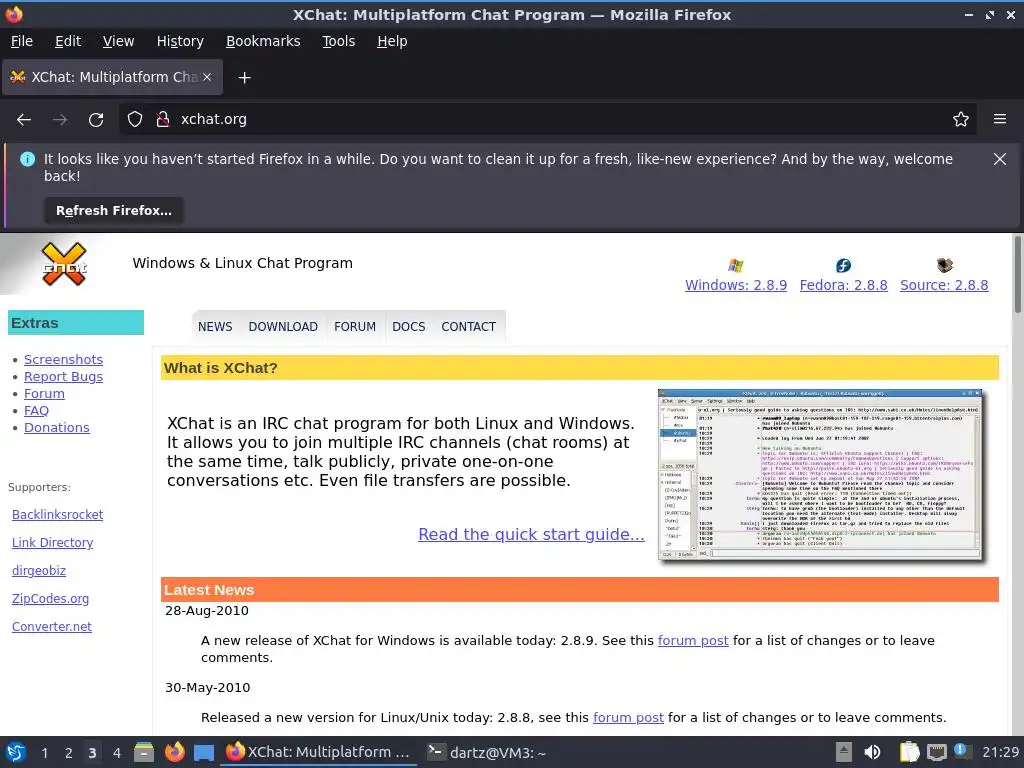The width and height of the screenshot is (1024, 768).
Task: Click the Source: 2.8.8 link
Action: pos(944,285)
